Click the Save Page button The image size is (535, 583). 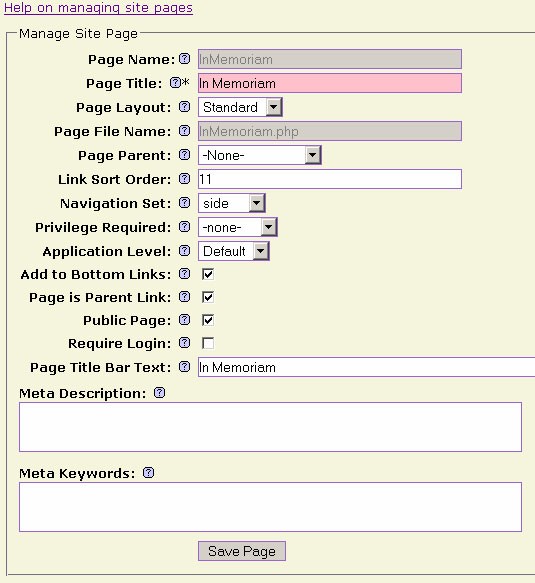(242, 551)
